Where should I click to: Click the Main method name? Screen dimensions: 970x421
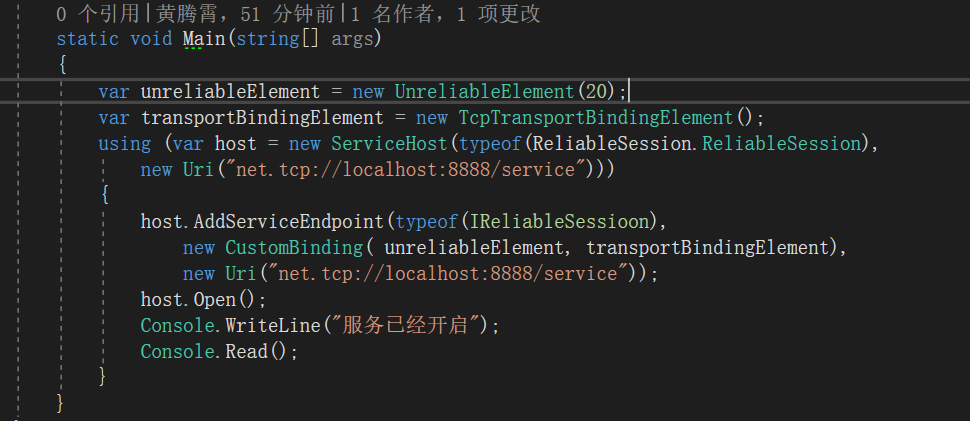pos(203,39)
